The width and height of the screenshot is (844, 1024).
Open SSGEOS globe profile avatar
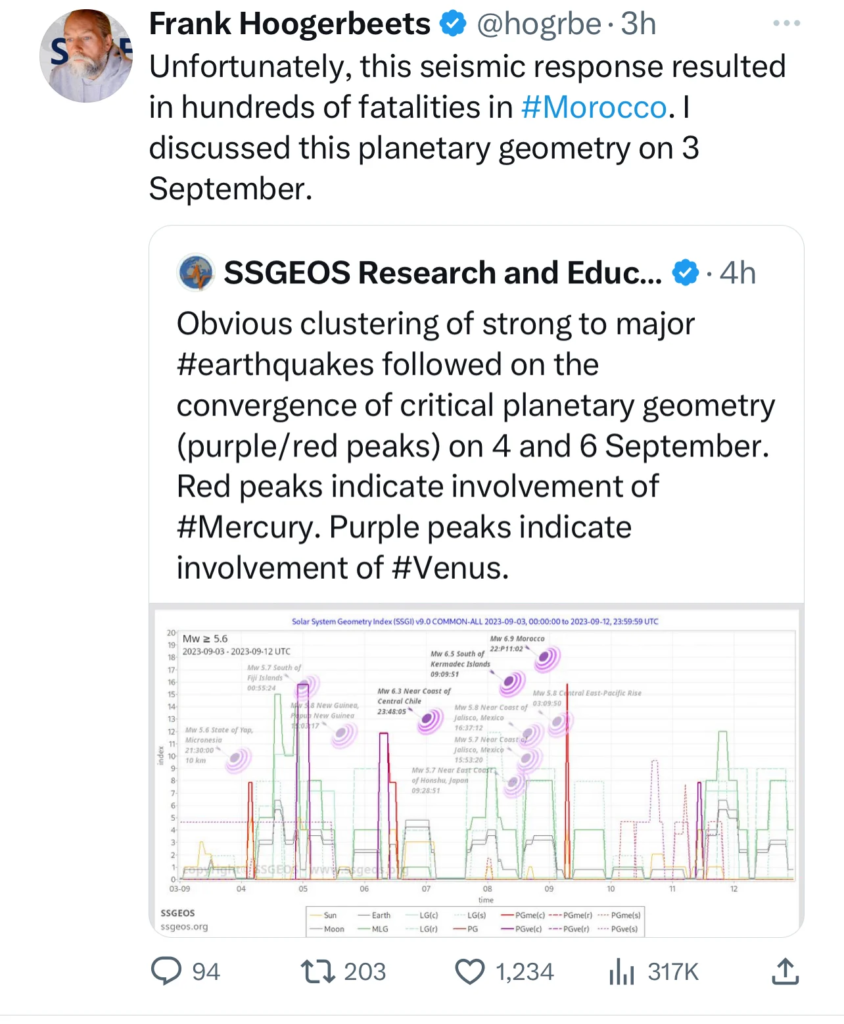[195, 272]
